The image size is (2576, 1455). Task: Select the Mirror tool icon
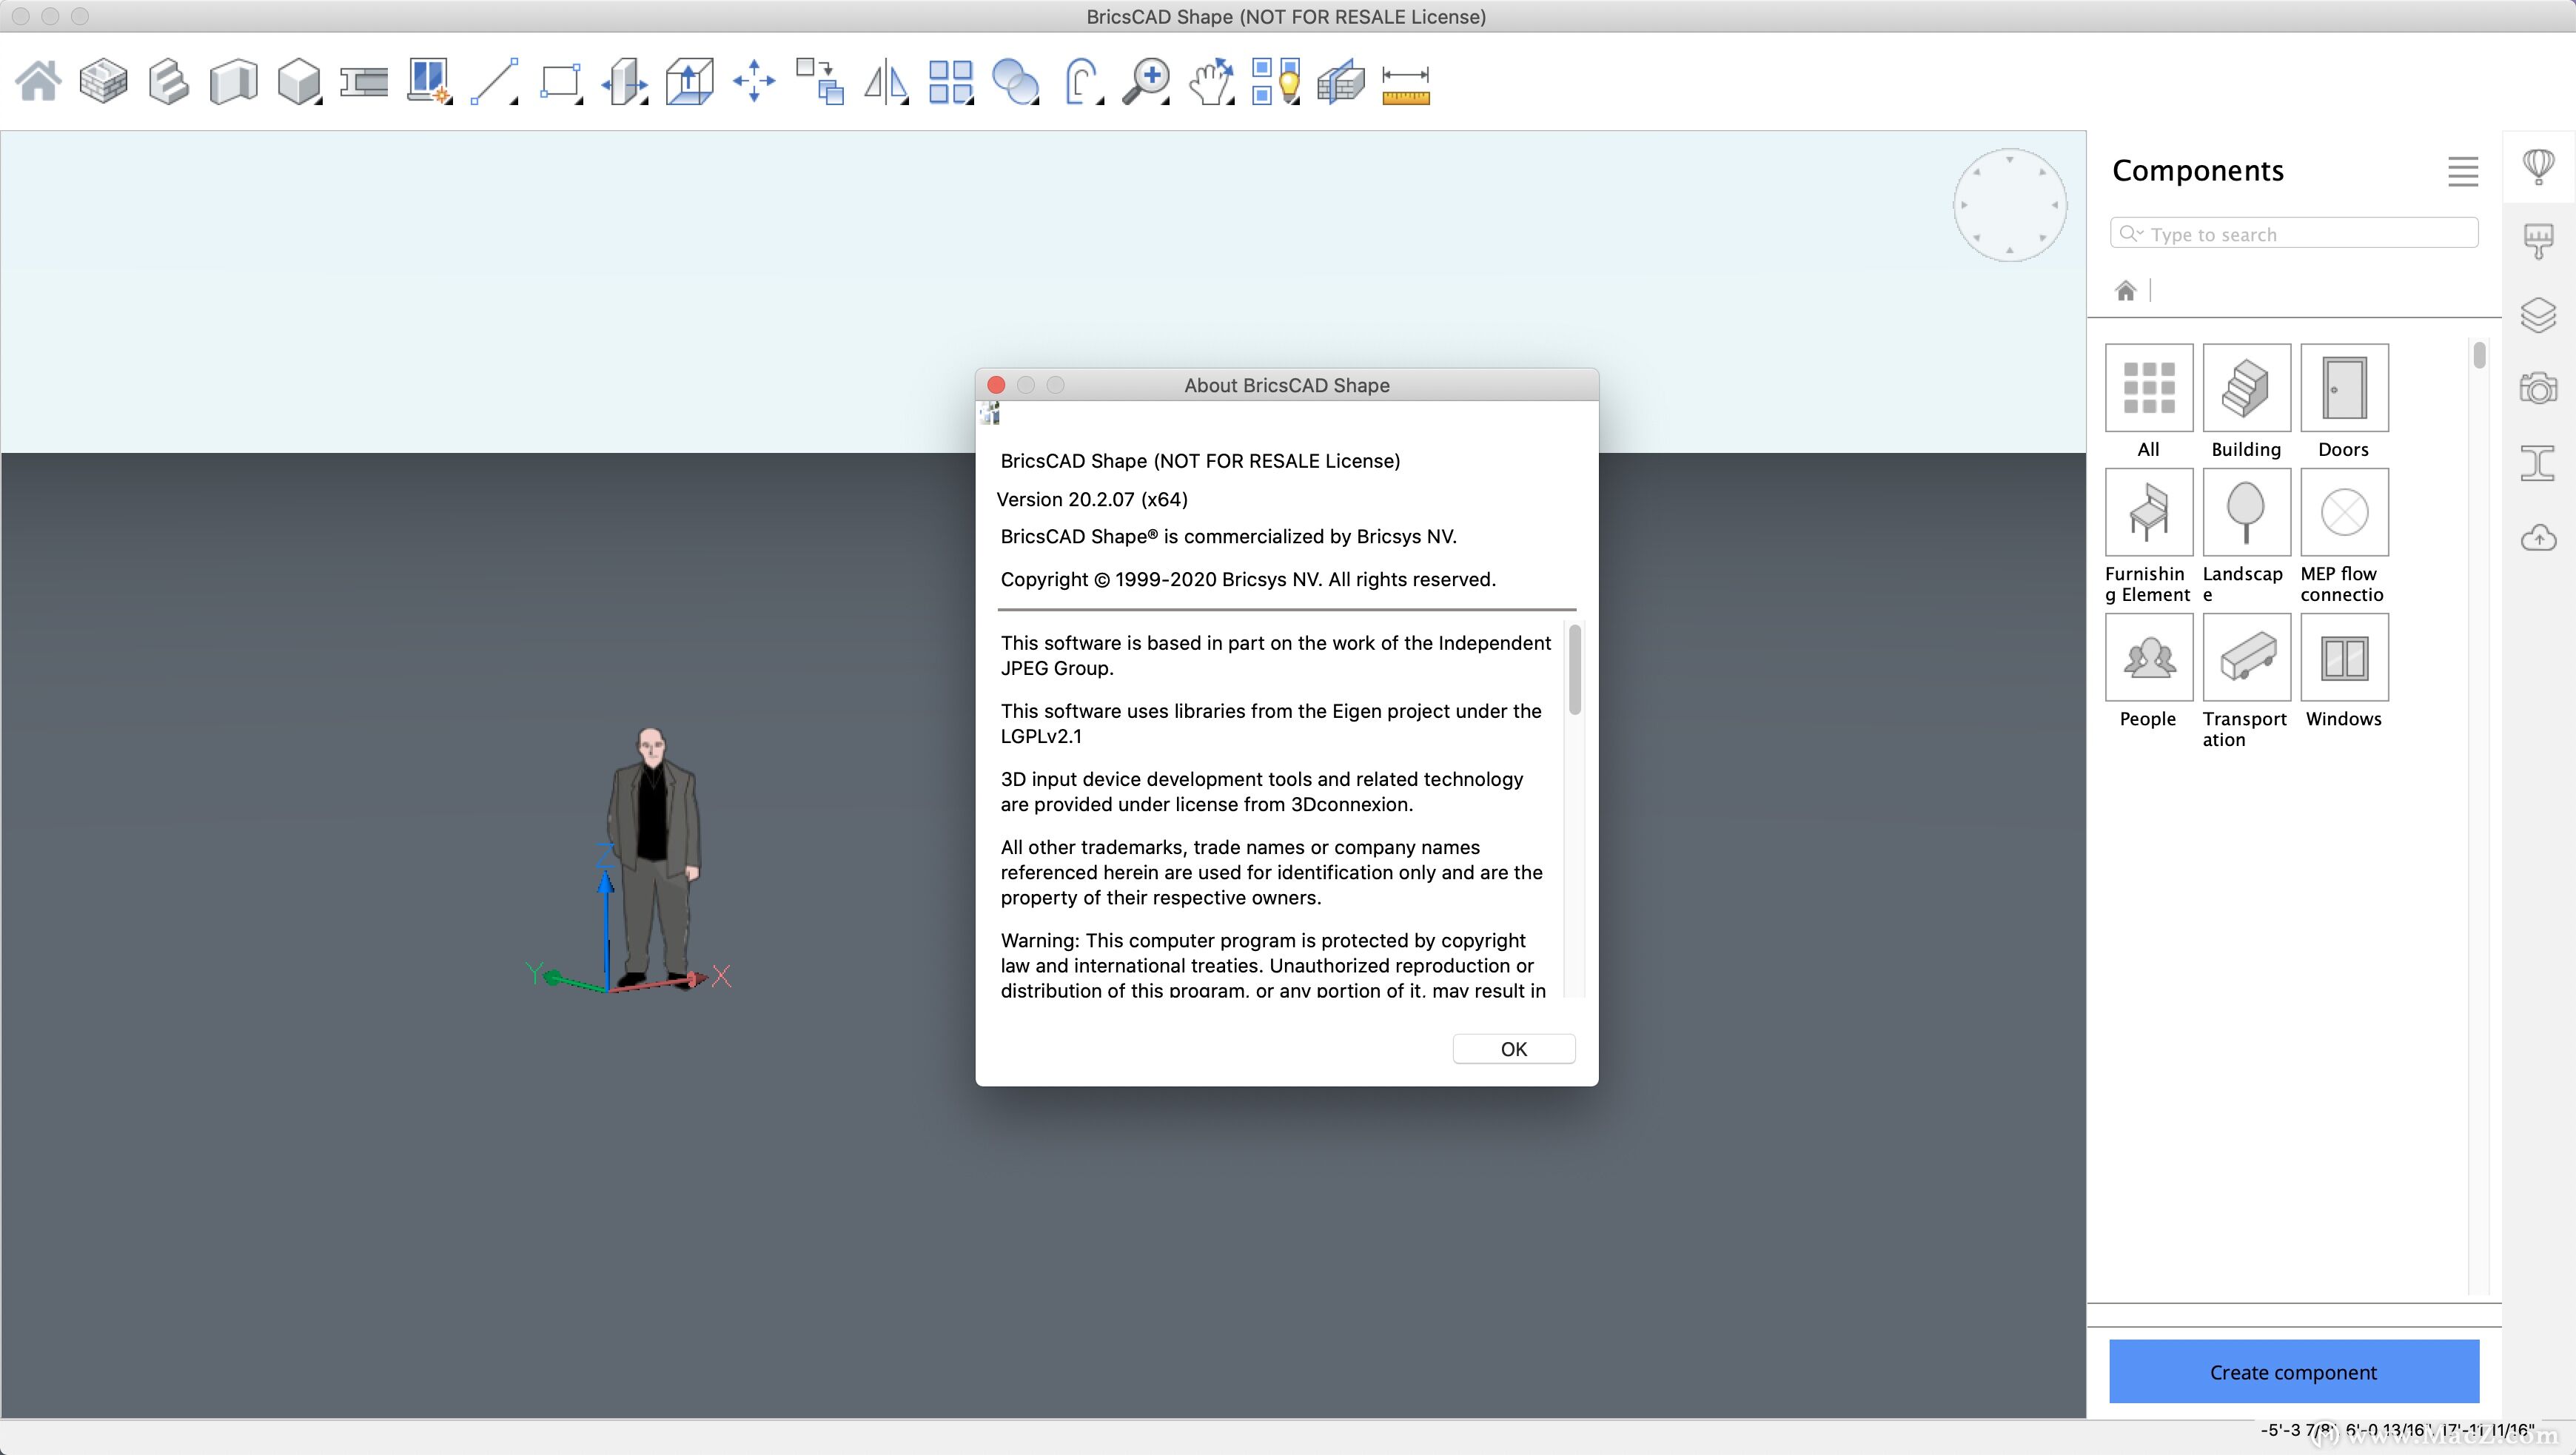[x=885, y=81]
